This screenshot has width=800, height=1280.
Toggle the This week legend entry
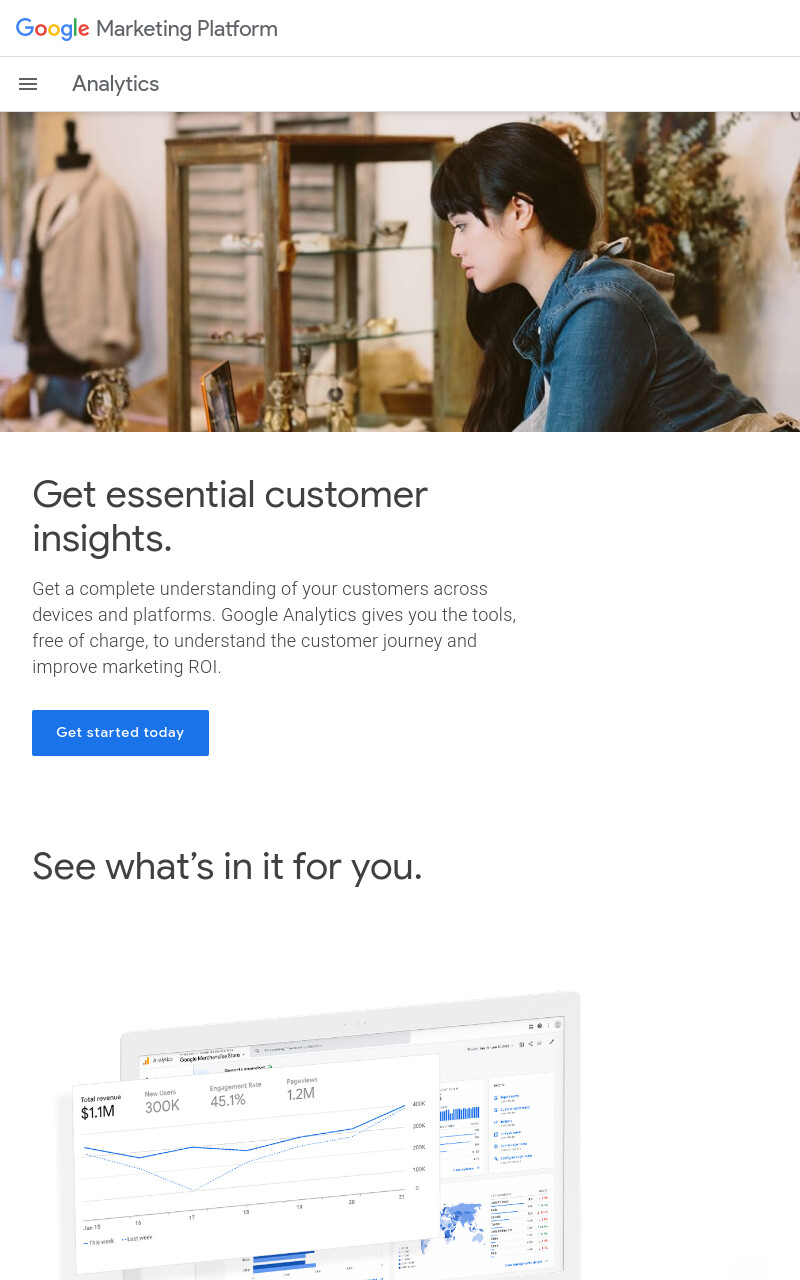100,1241
